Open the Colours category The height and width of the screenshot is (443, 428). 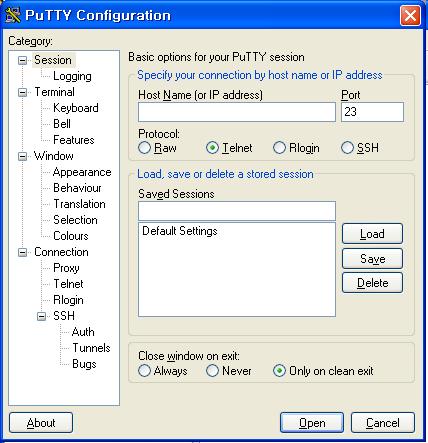point(71,236)
